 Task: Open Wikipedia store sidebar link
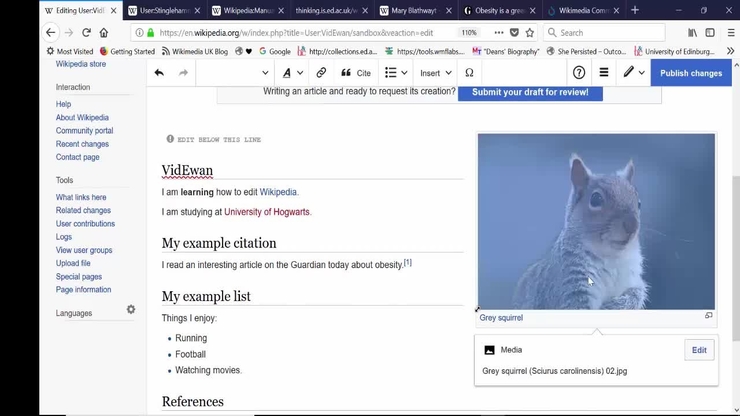click(81, 64)
